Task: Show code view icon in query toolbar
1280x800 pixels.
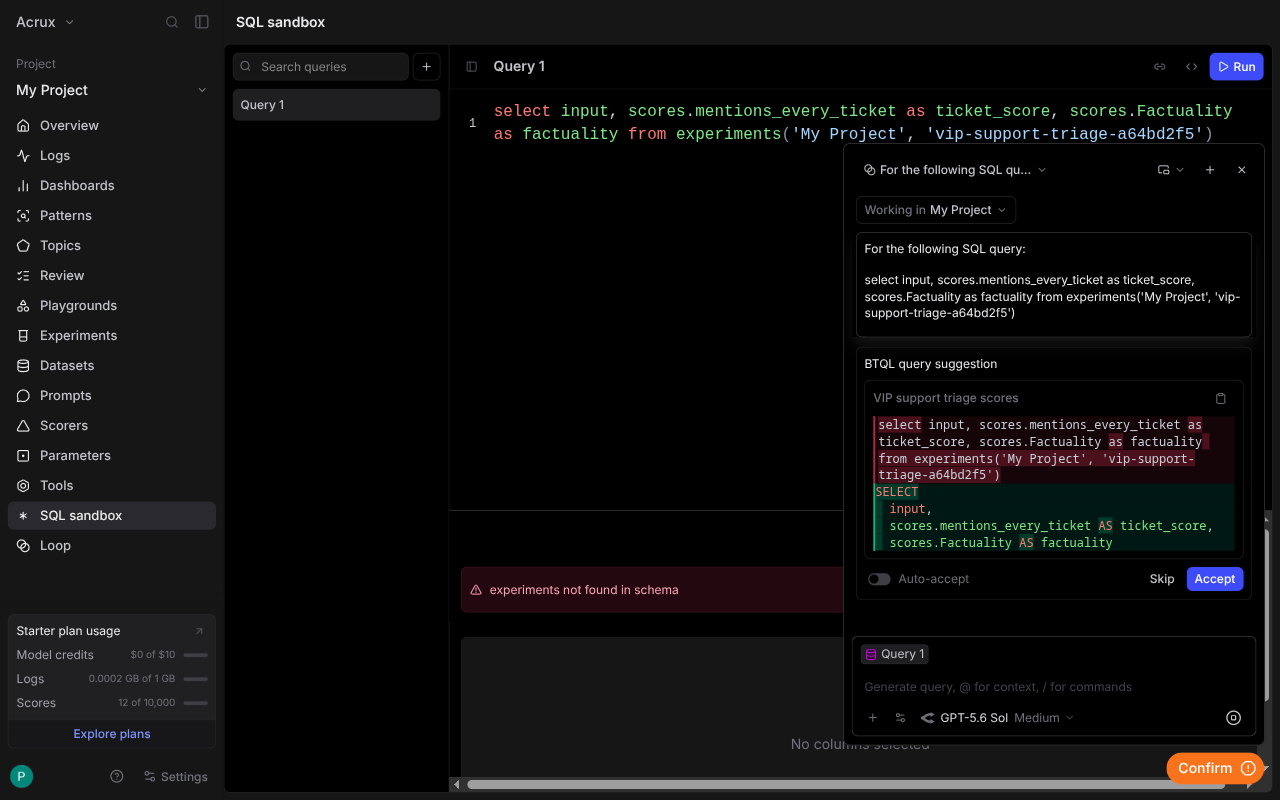Action: (x=1191, y=67)
